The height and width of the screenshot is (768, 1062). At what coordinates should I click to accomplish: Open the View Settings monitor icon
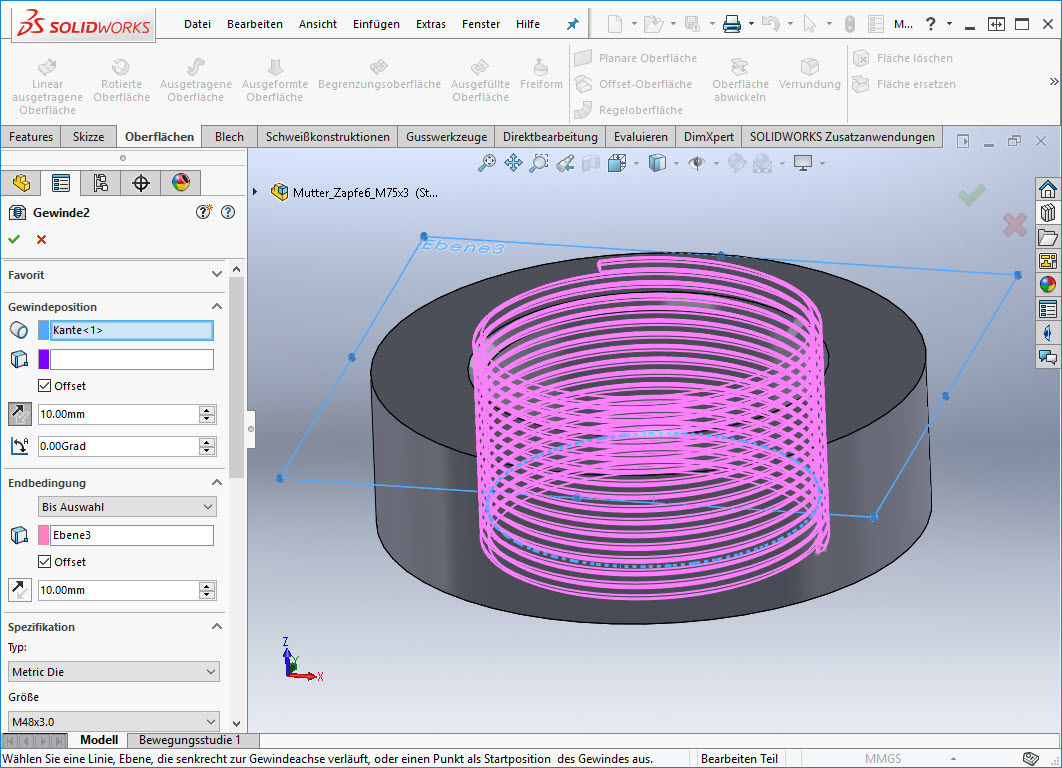coord(803,163)
